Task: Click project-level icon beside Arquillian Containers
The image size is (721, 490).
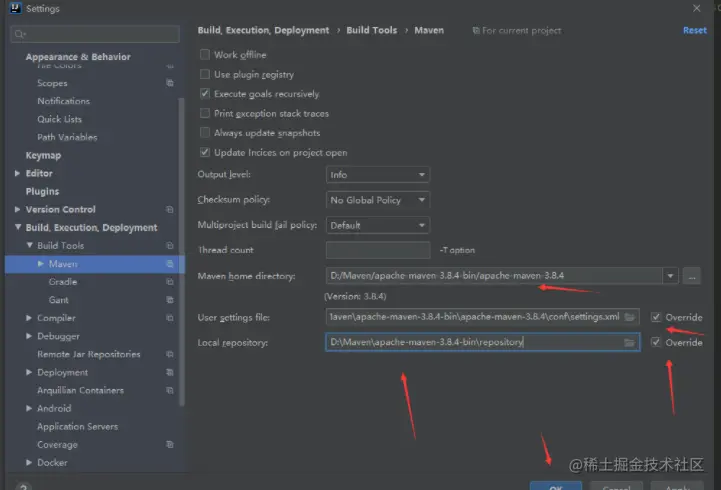Action: point(170,390)
